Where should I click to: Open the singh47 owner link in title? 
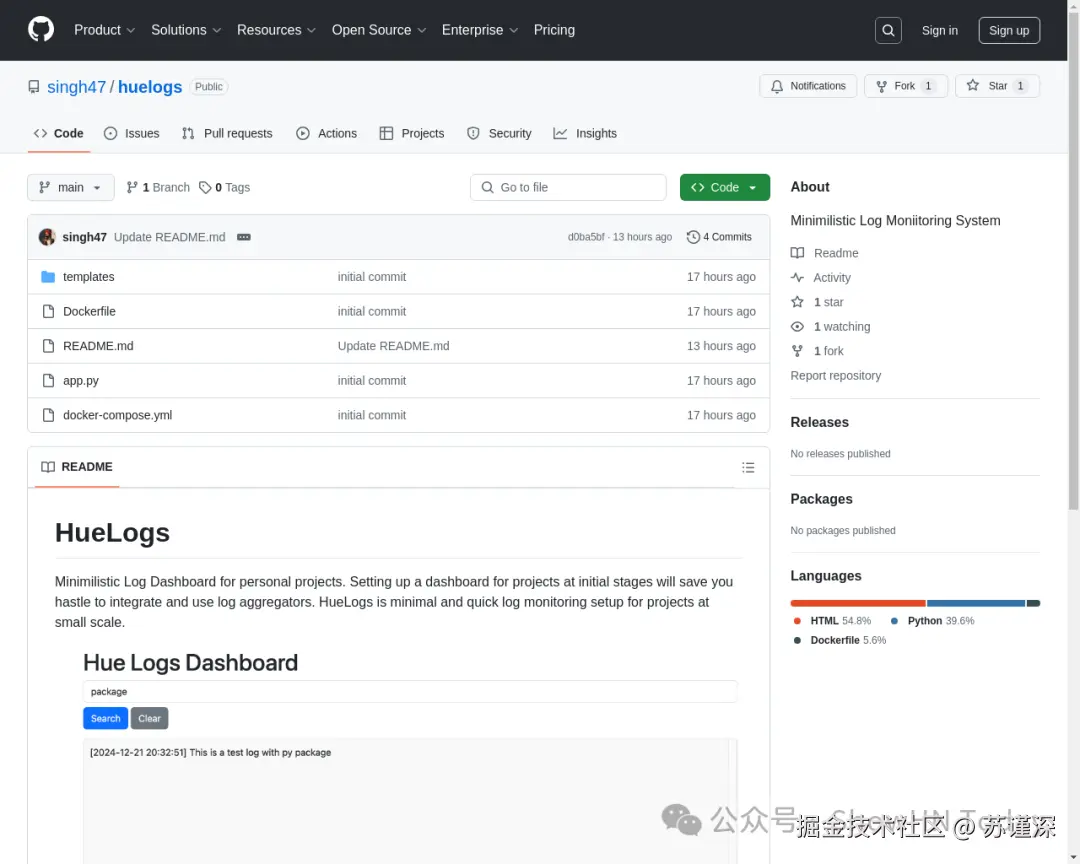click(x=76, y=87)
